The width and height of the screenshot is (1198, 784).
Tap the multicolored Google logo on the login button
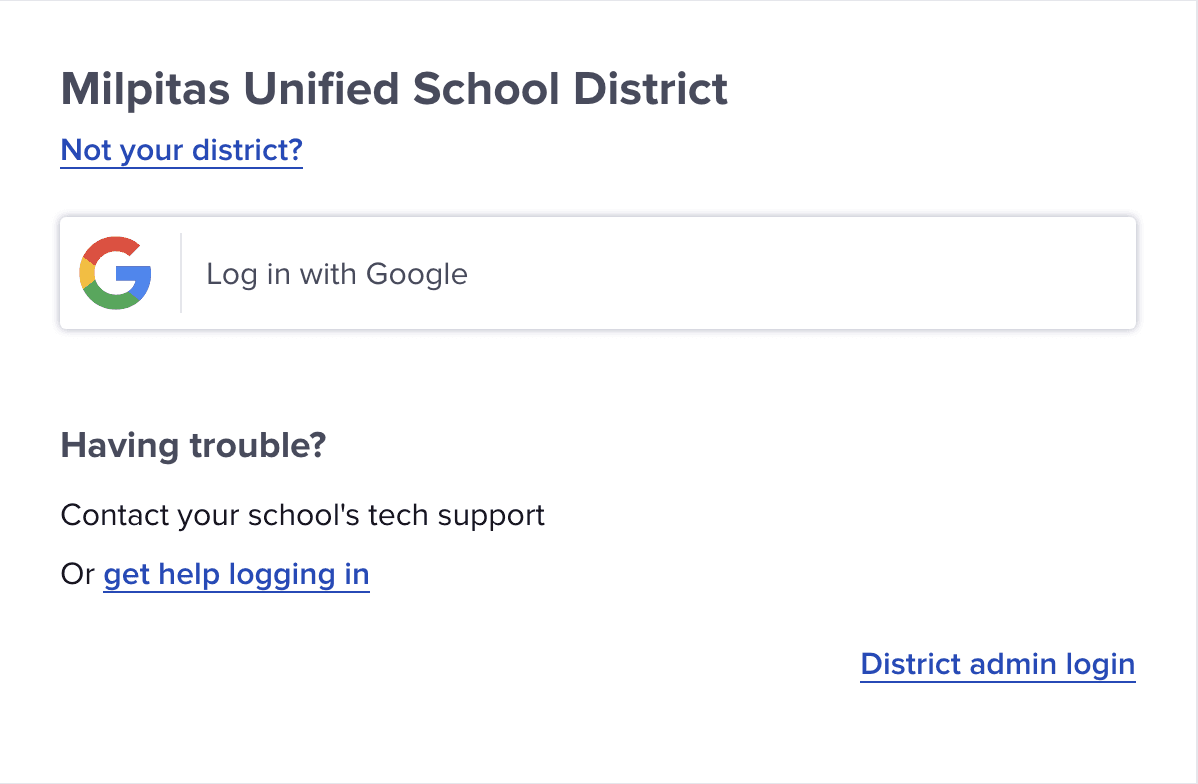click(x=115, y=273)
